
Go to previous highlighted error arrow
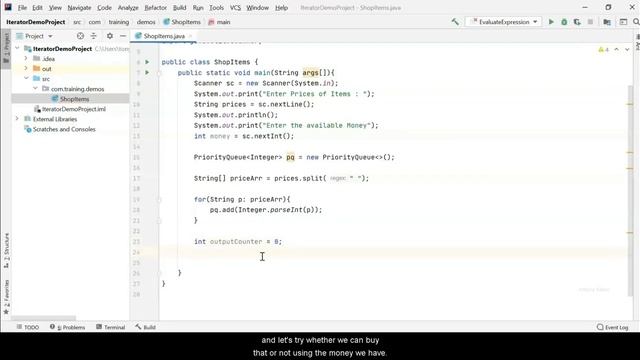[616, 49]
